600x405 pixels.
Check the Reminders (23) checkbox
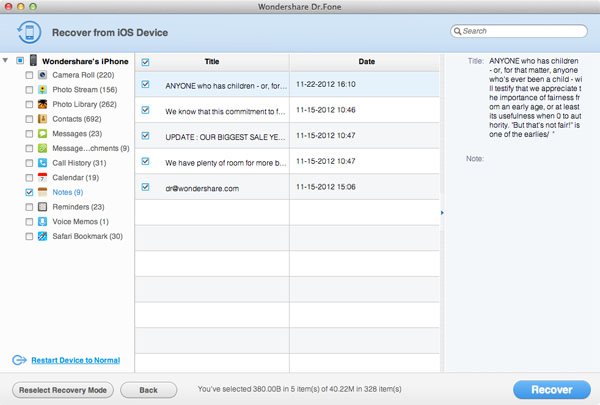tap(29, 207)
